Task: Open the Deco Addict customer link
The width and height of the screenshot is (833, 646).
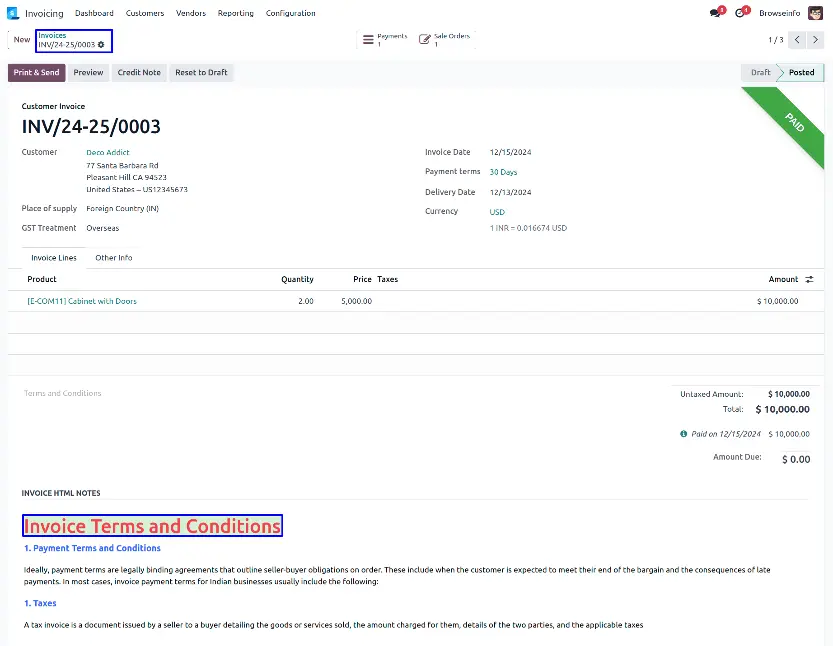Action: coord(108,152)
